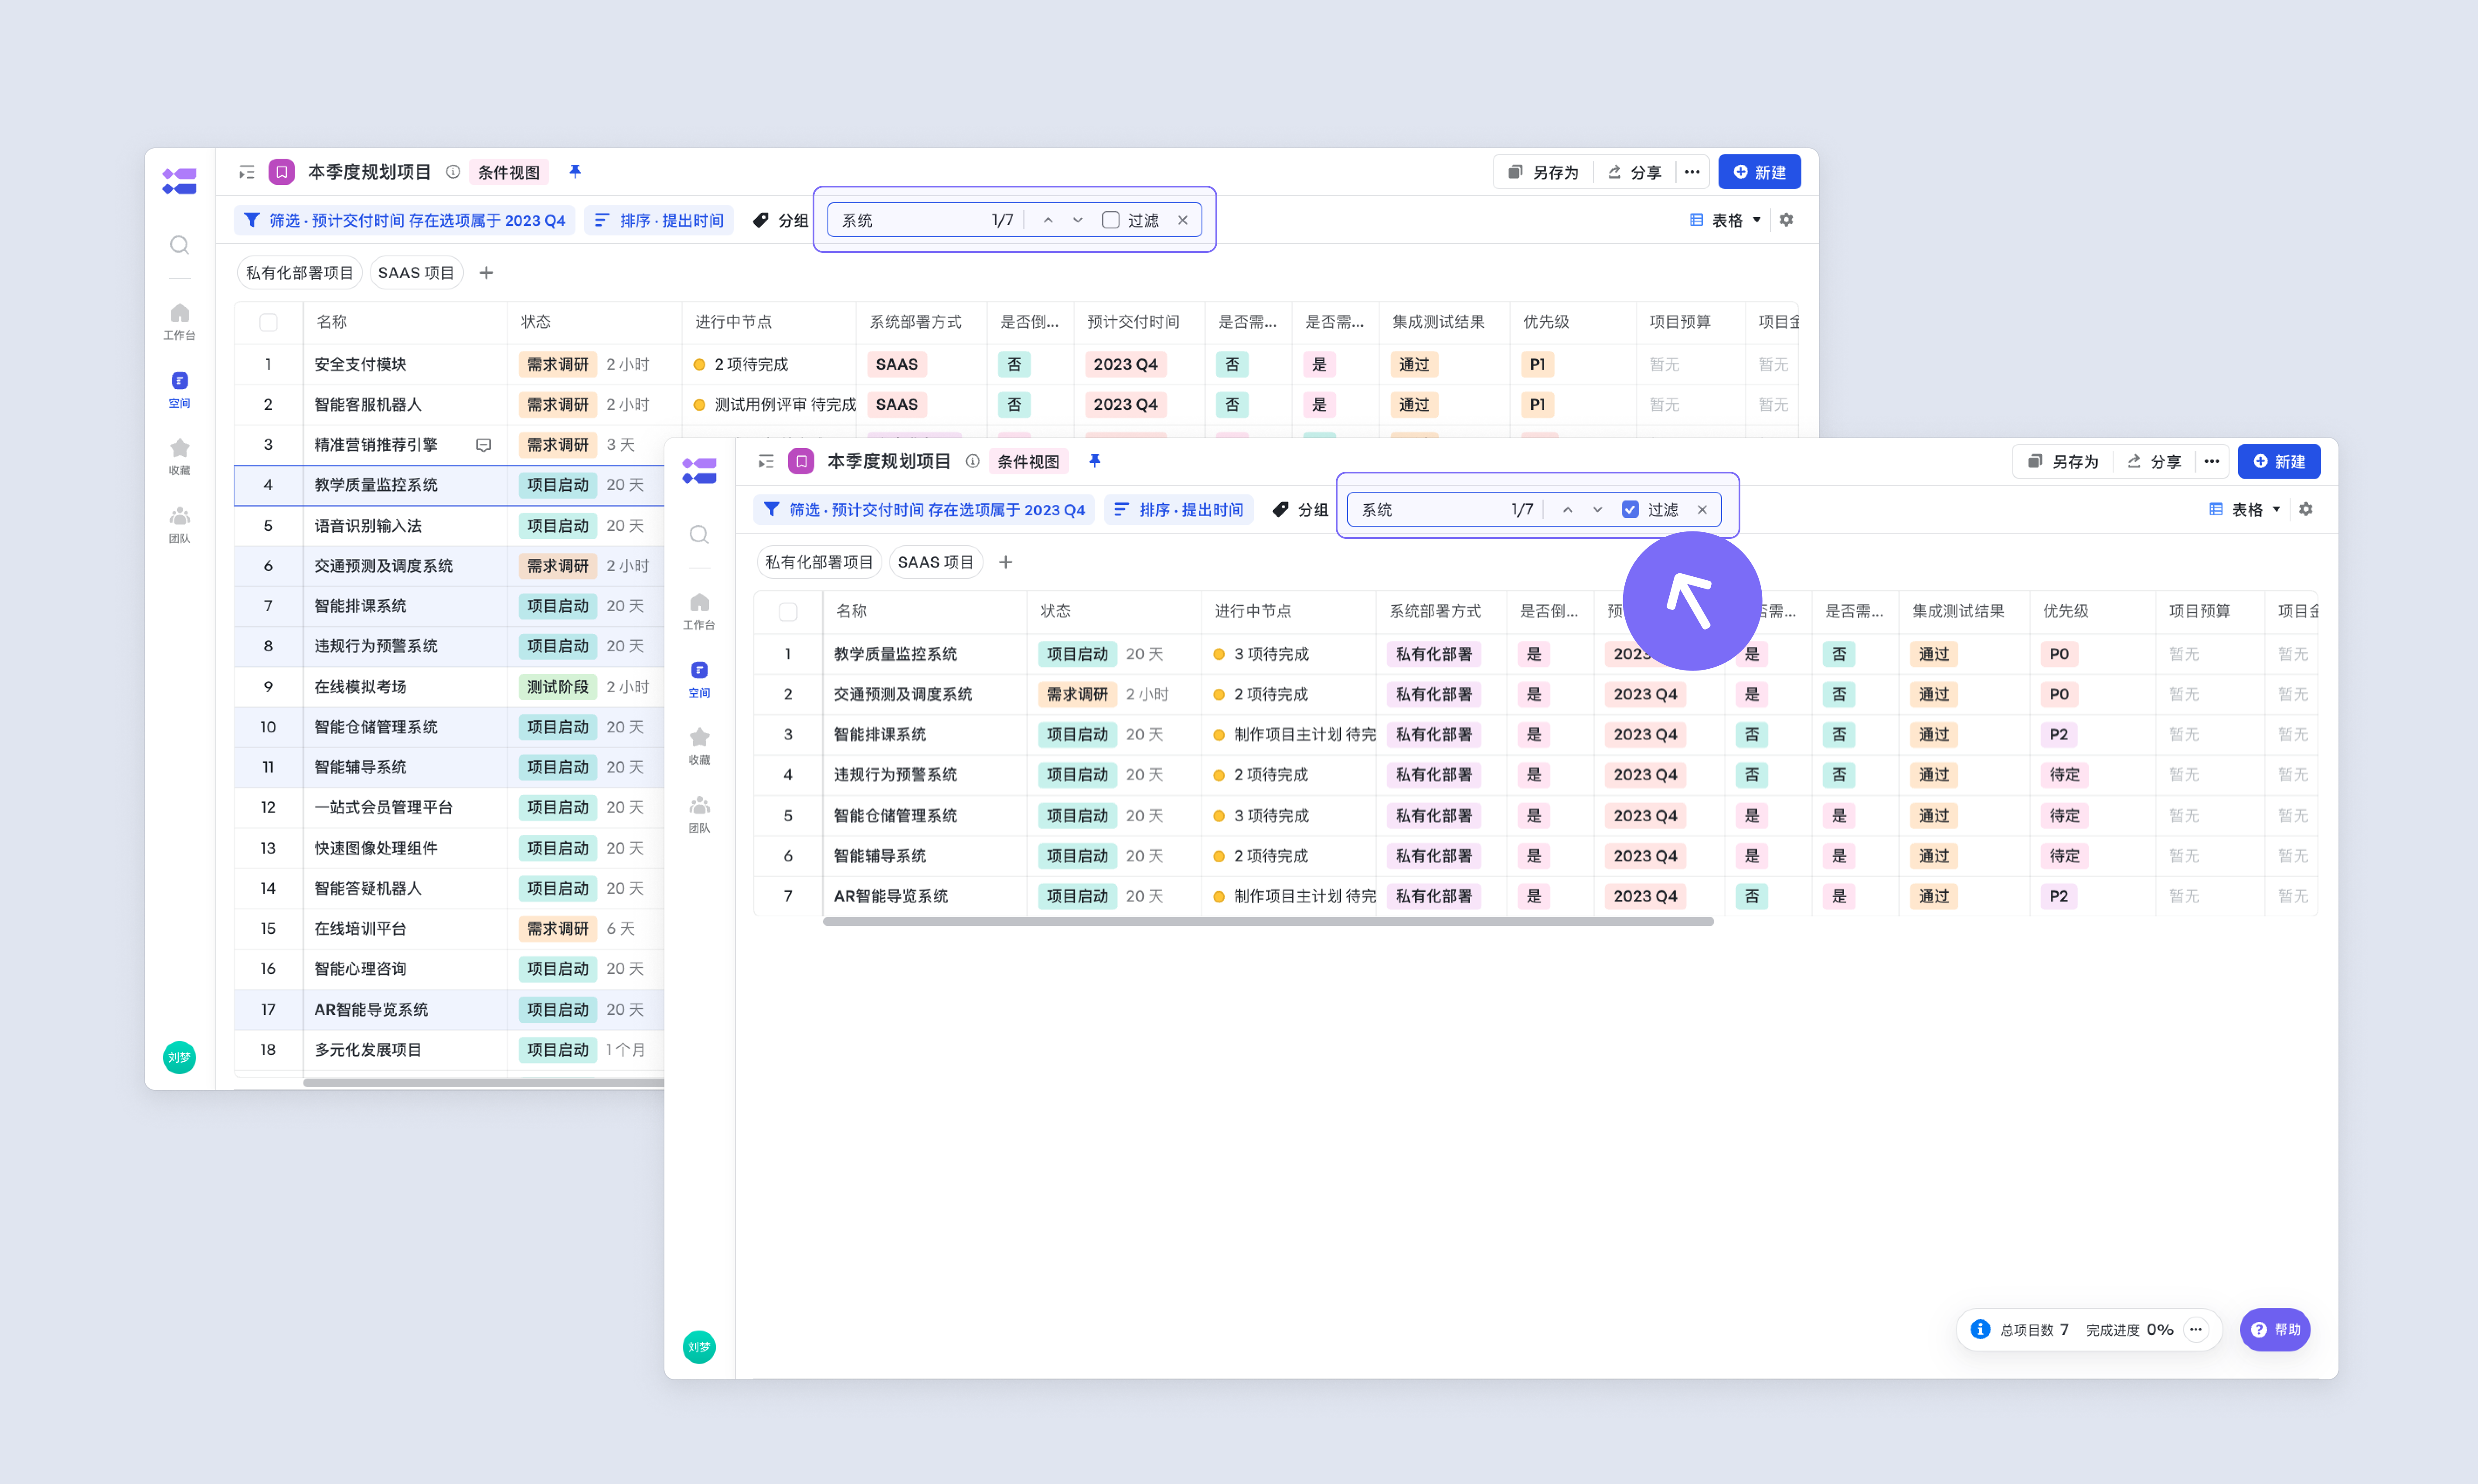
Task: Click front window table horizontal scrollbar
Action: 1268,921
